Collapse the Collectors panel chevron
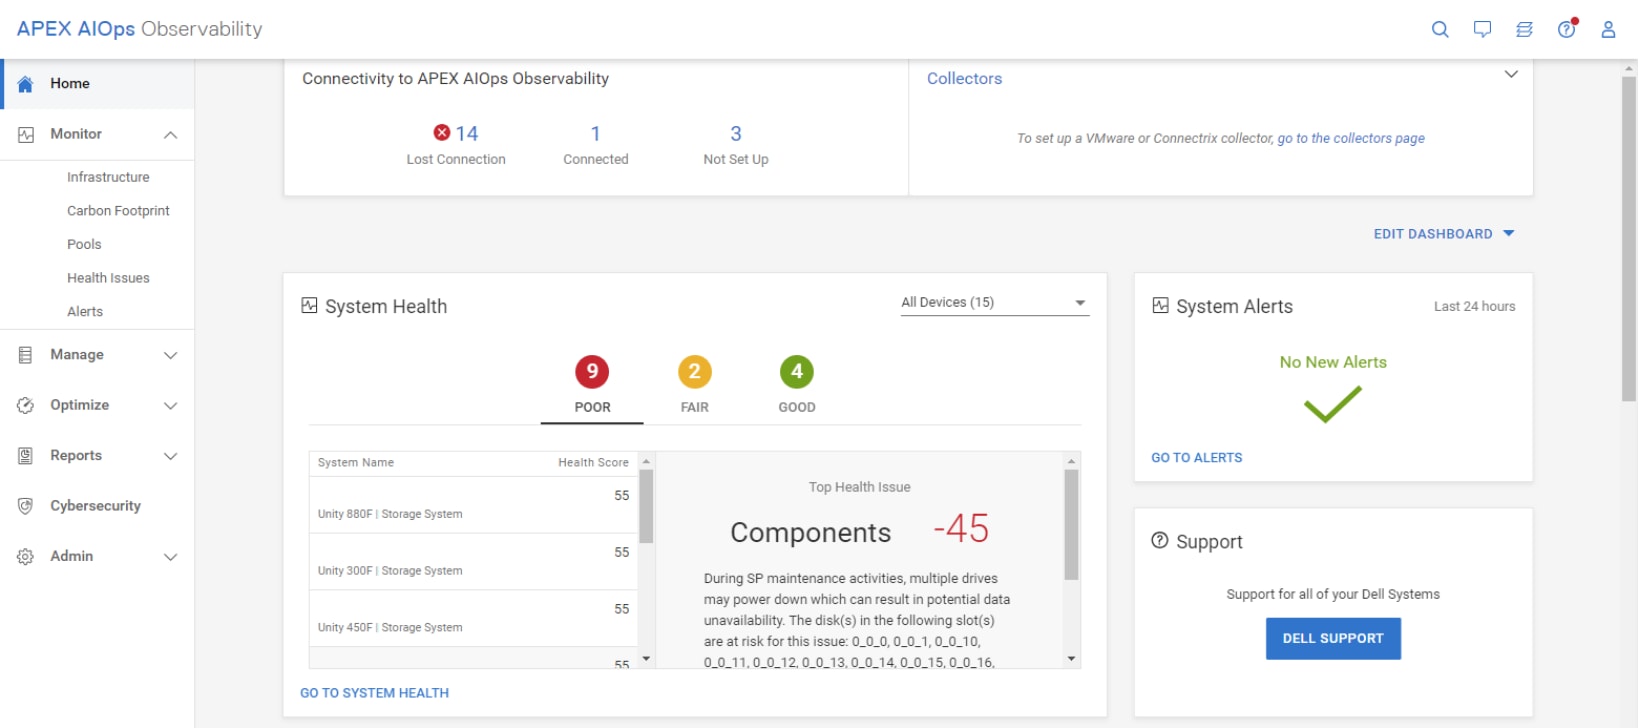The width and height of the screenshot is (1639, 728). [x=1511, y=74]
